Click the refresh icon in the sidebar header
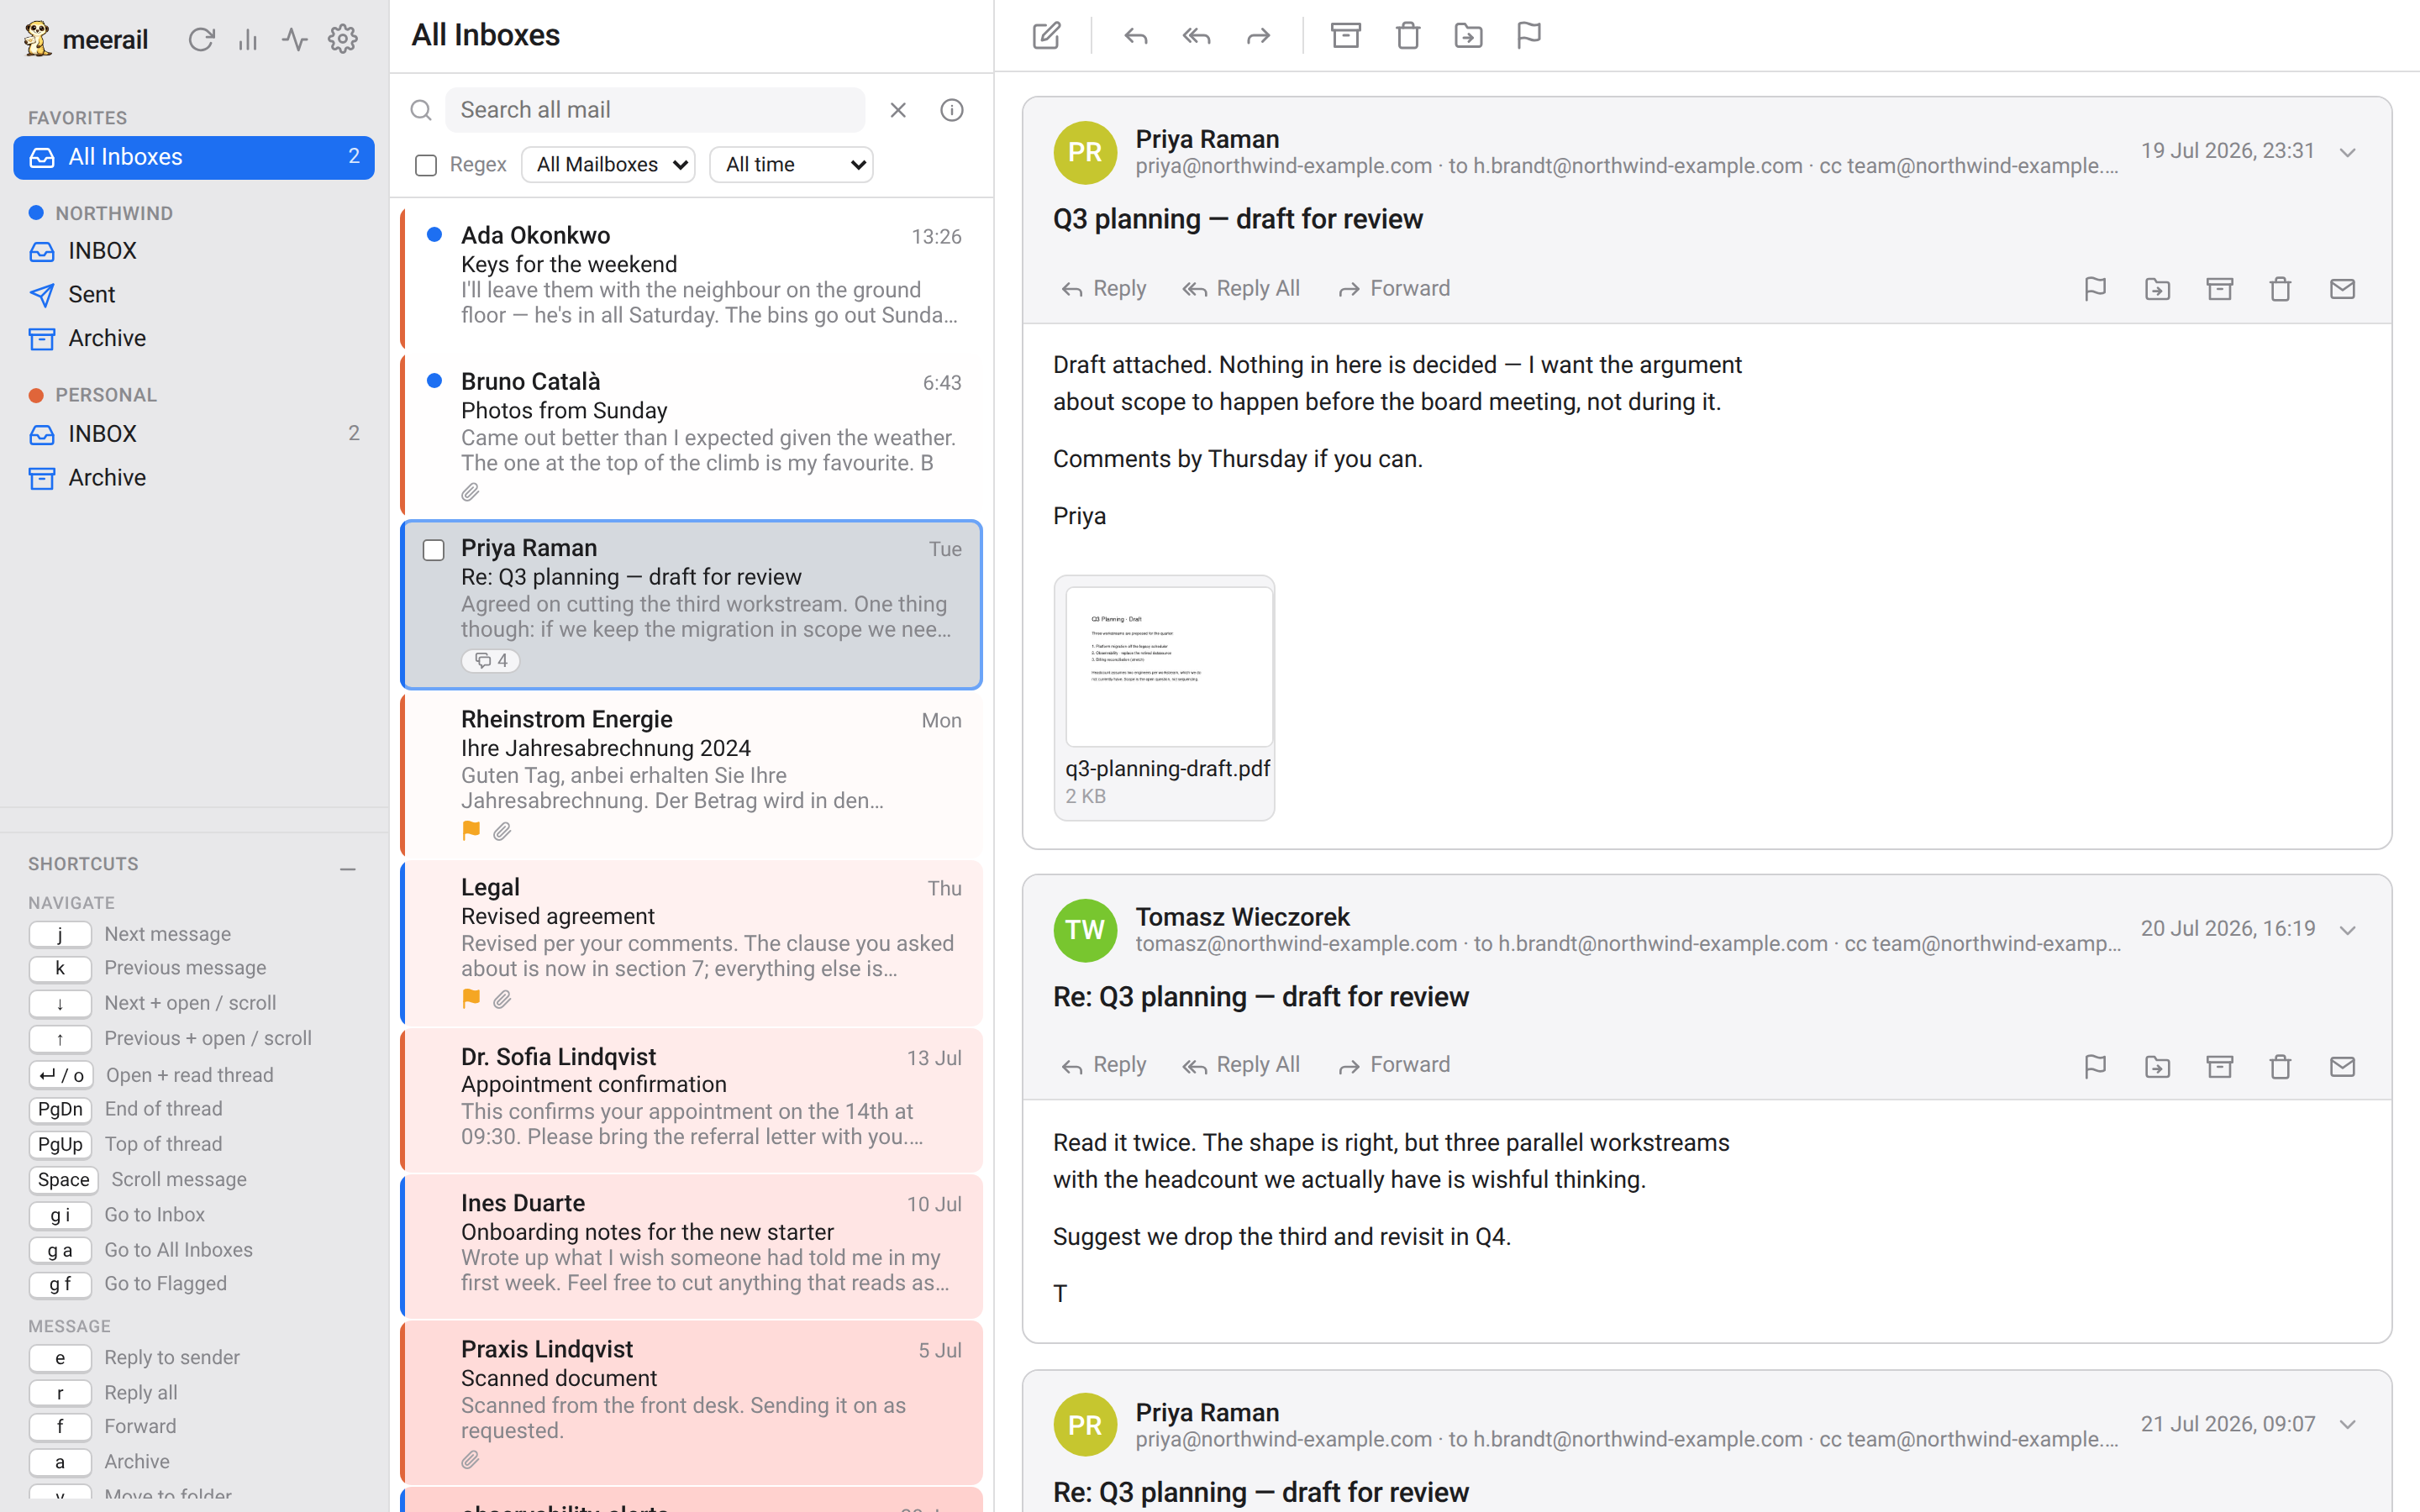2420x1512 pixels. (x=201, y=39)
